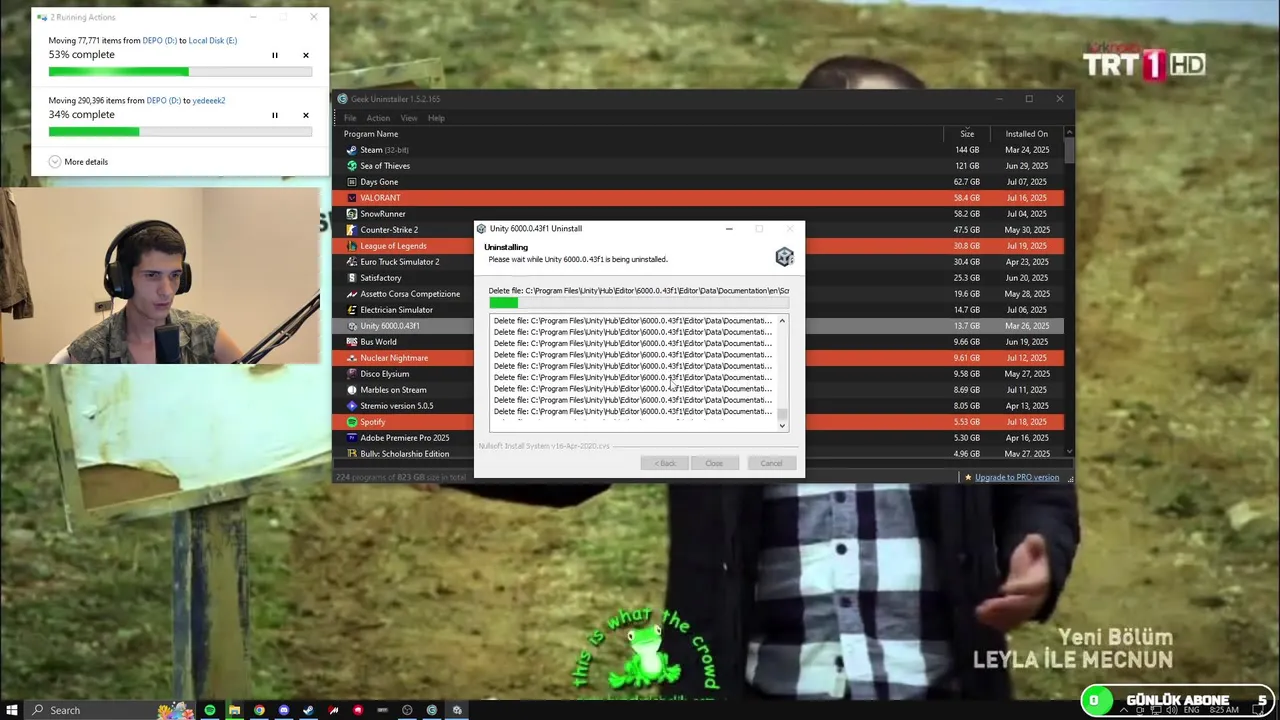
Task: Select the Spotify row icon in the program list
Action: [x=351, y=422]
